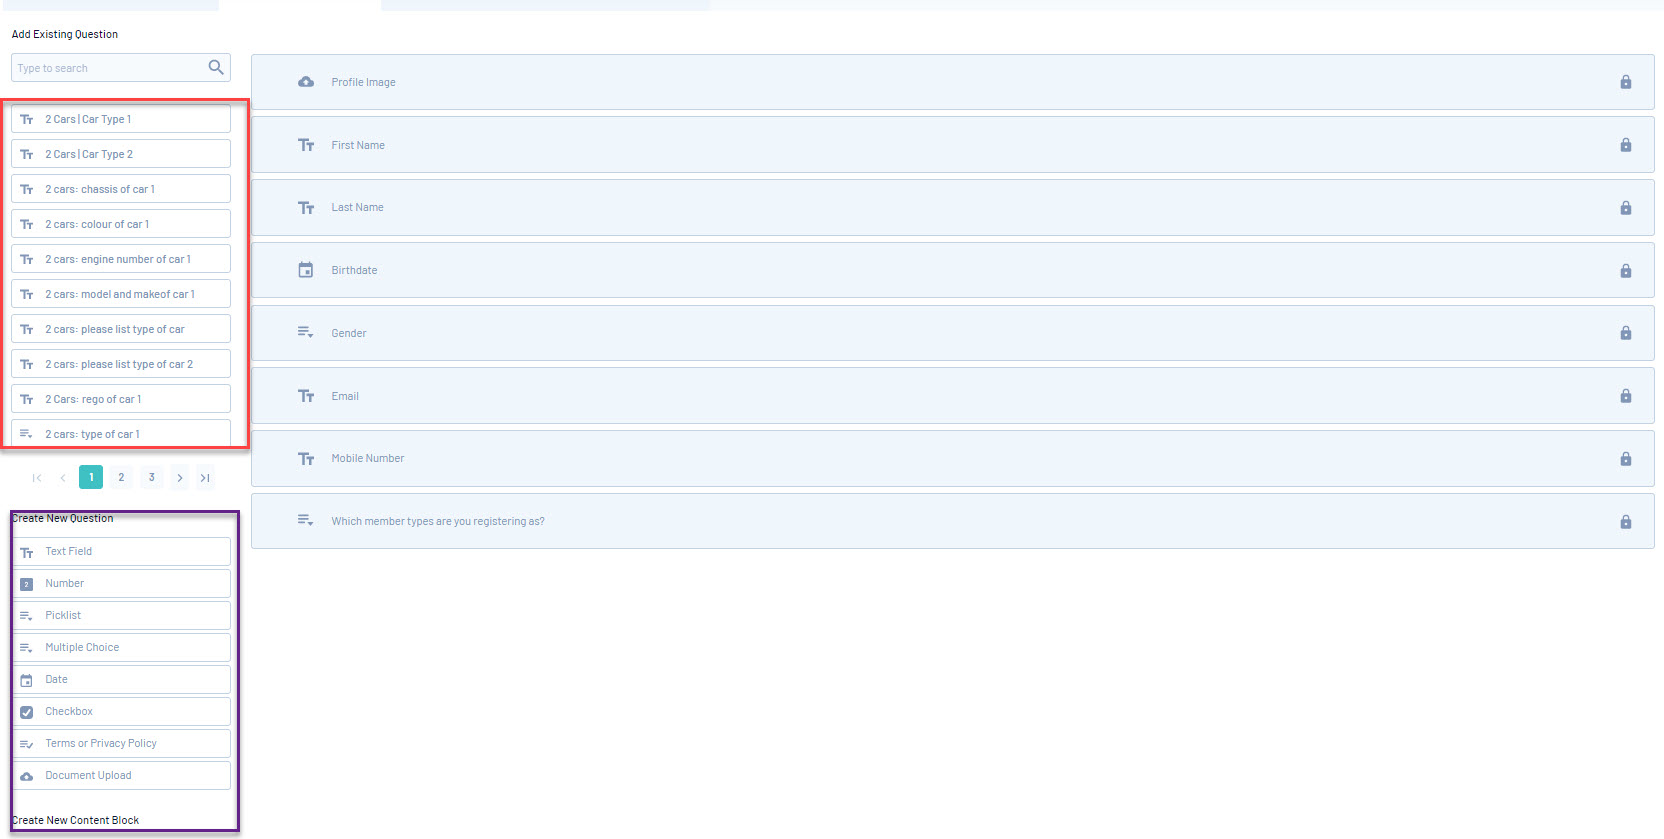Click the cloud upload icon on Profile Image
1664x839 pixels.
click(306, 82)
